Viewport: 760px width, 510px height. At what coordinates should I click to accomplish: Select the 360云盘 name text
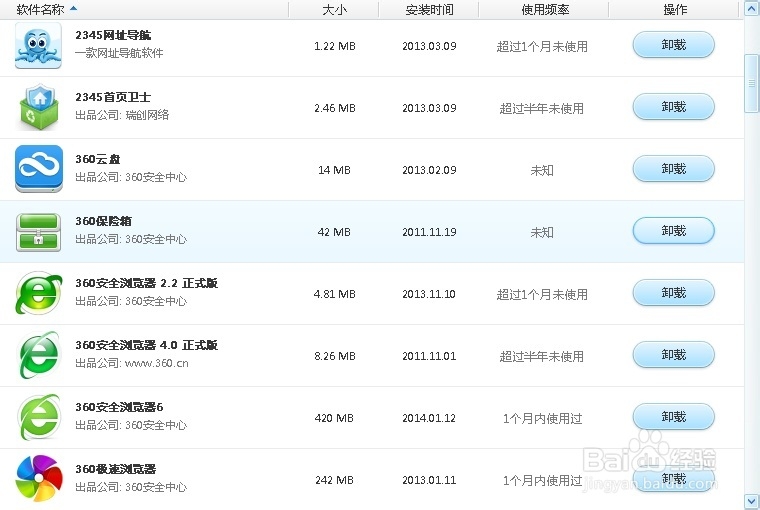click(x=97, y=159)
